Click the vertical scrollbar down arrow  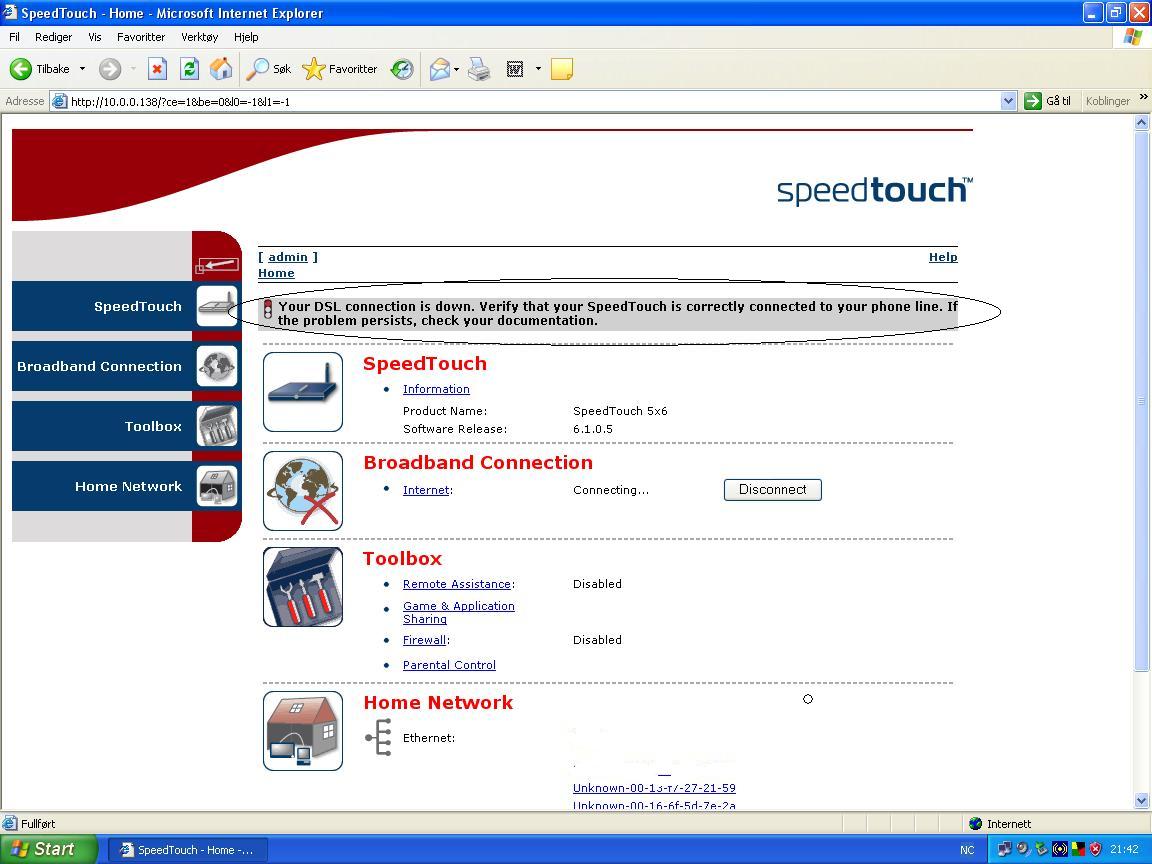coord(1142,801)
